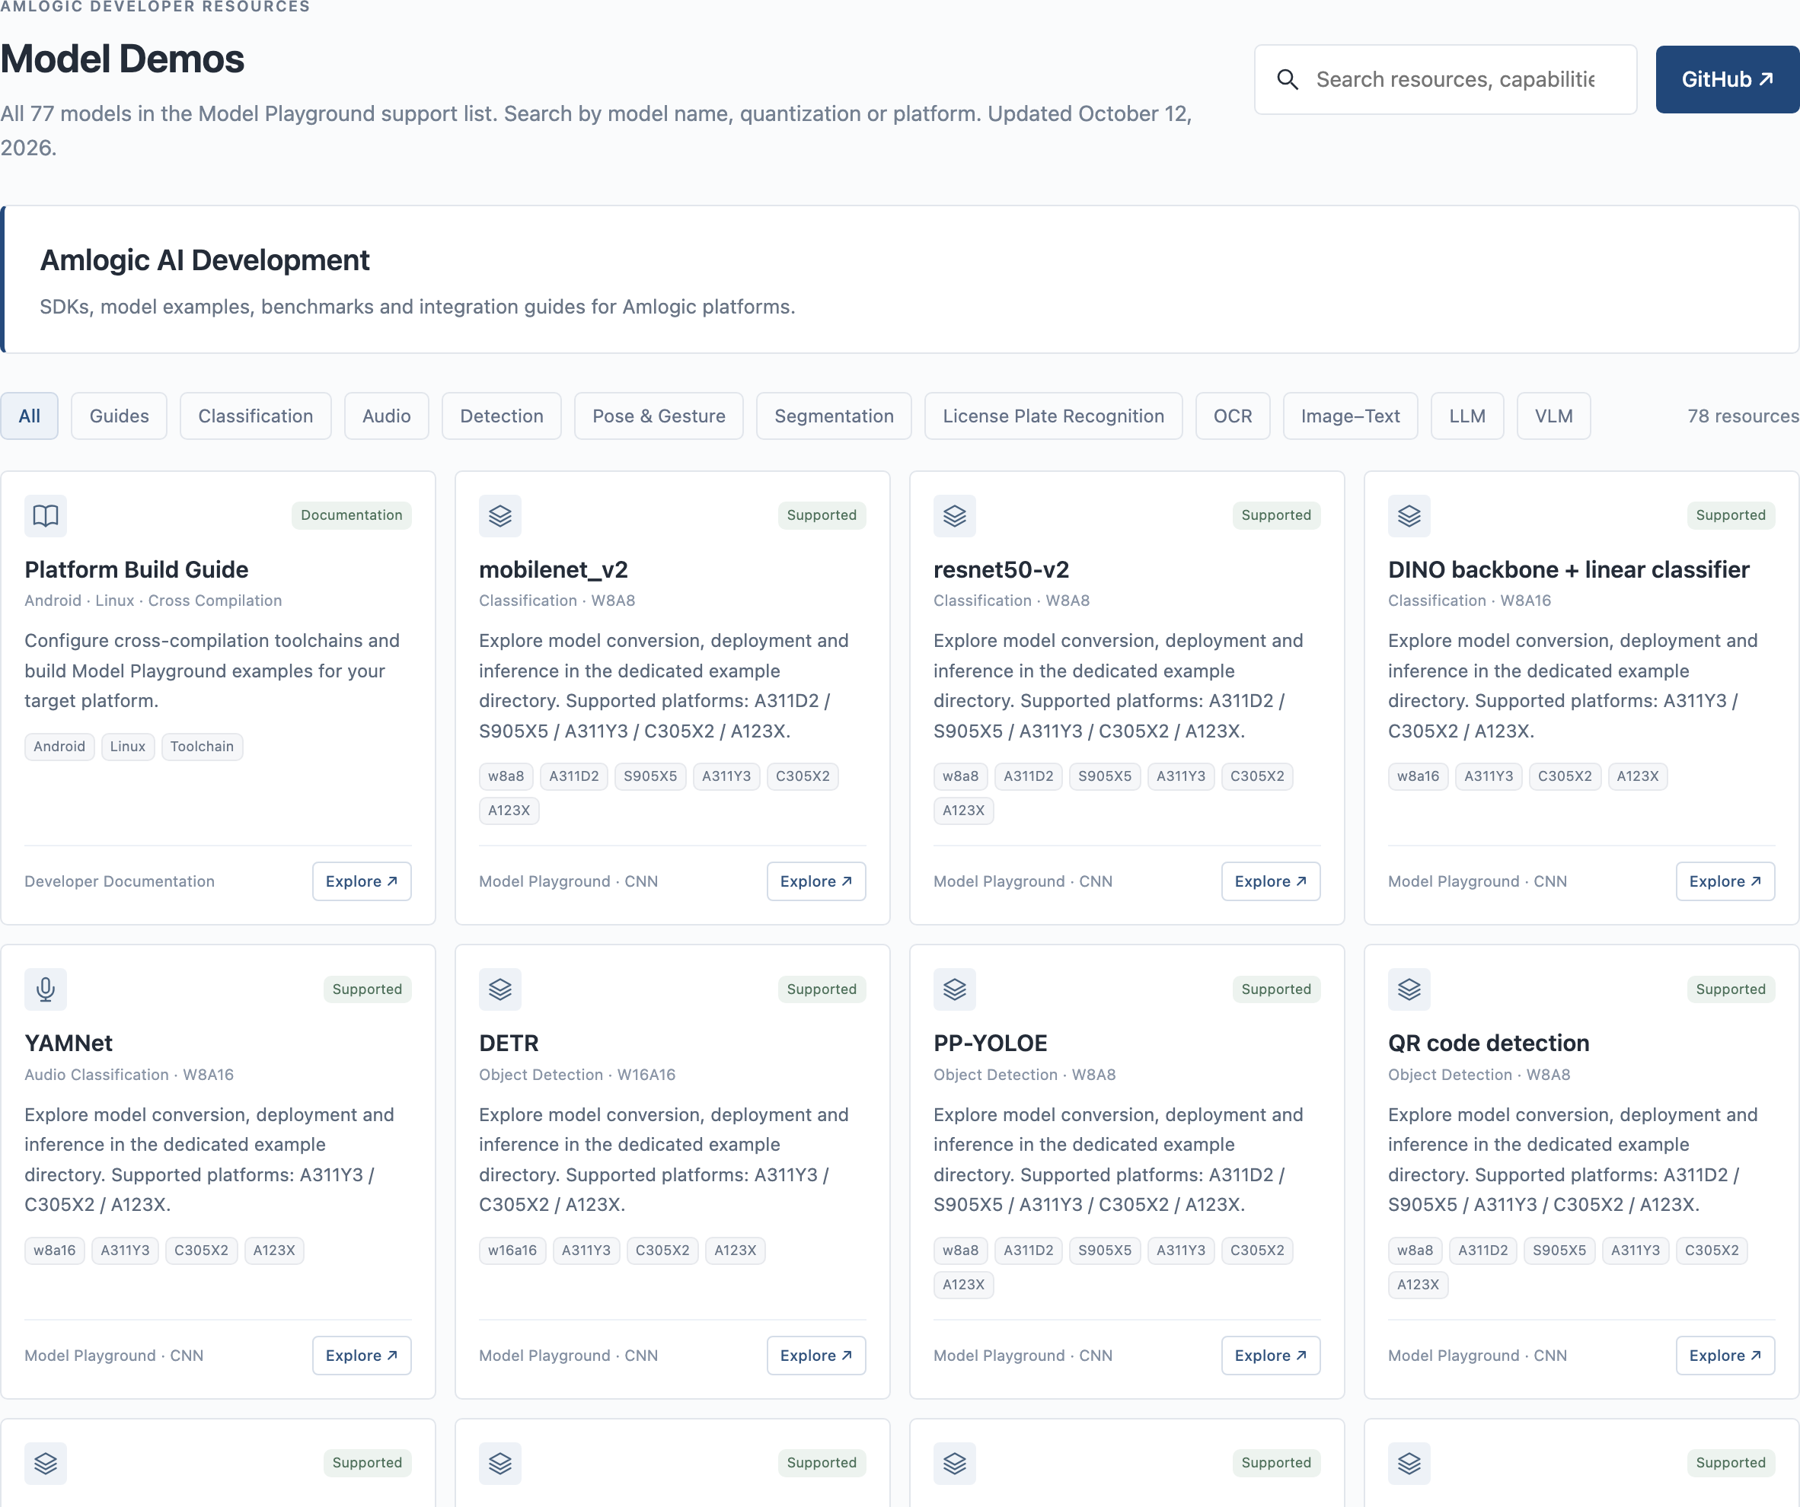The image size is (1800, 1507).
Task: Click the microphone icon on YAMNet card
Action: click(46, 989)
